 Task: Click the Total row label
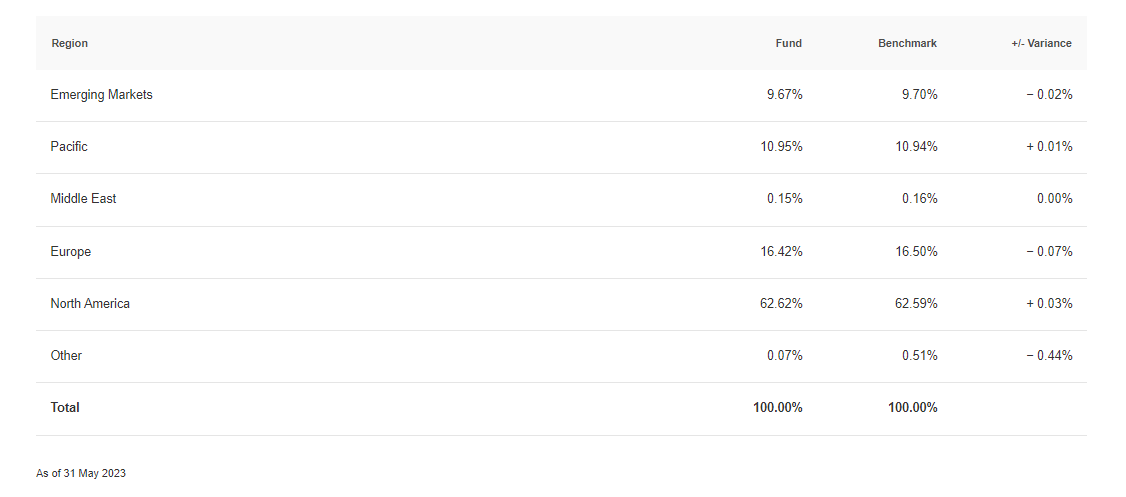pyautogui.click(x=65, y=407)
